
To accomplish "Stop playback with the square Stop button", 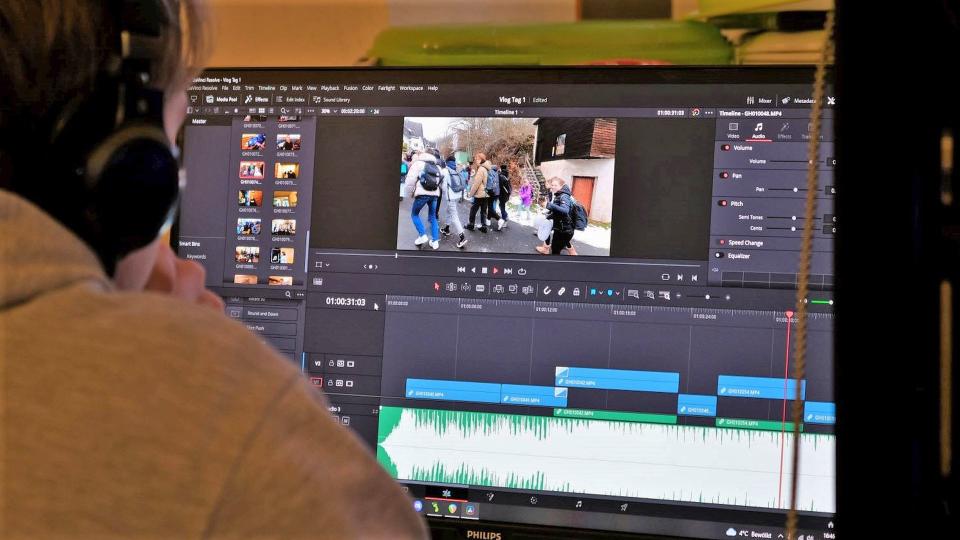I will (484, 271).
